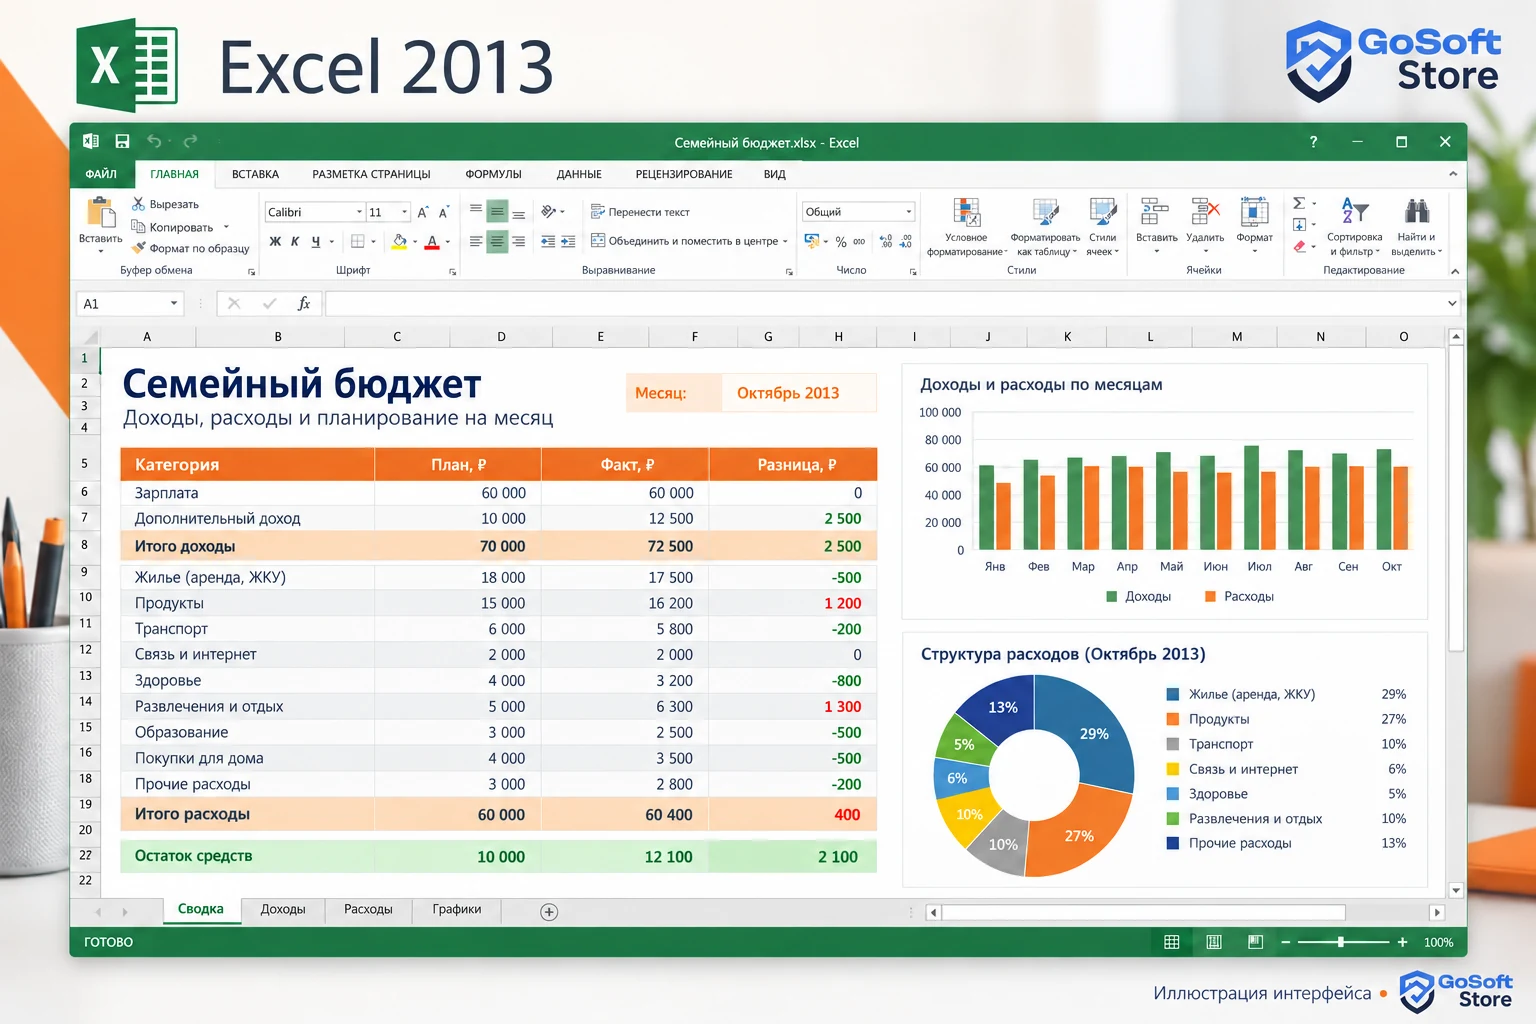Open the Графики sheet tab

[457, 909]
